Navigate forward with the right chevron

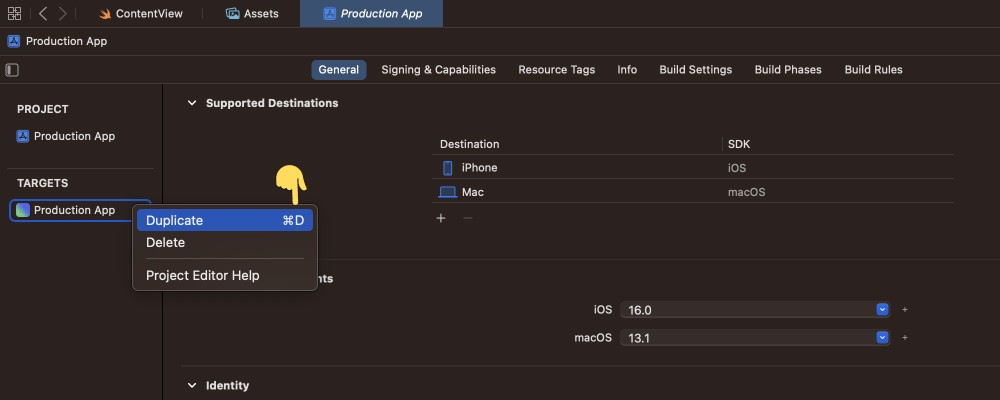point(63,14)
